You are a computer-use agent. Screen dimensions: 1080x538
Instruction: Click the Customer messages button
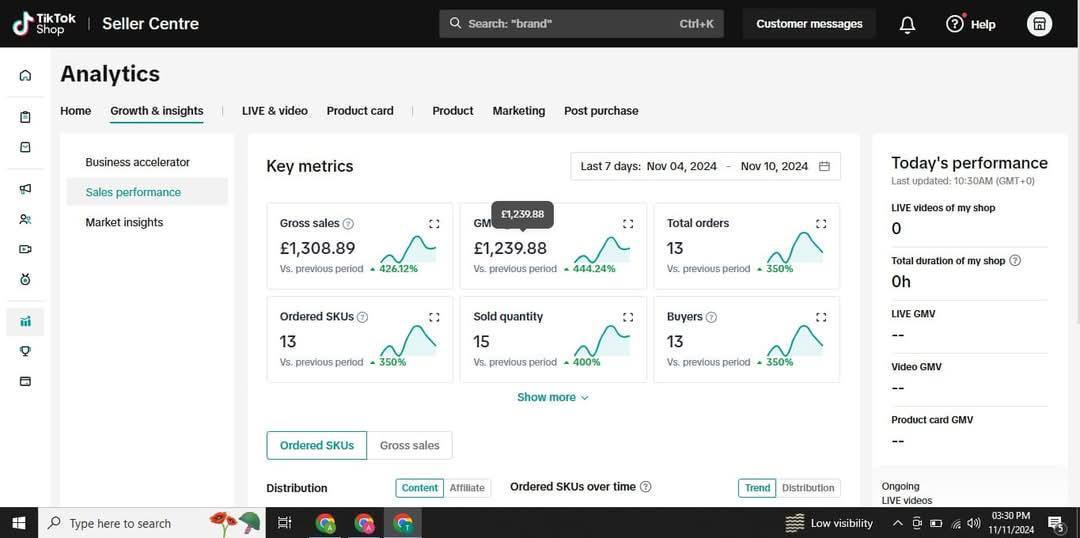pos(809,24)
